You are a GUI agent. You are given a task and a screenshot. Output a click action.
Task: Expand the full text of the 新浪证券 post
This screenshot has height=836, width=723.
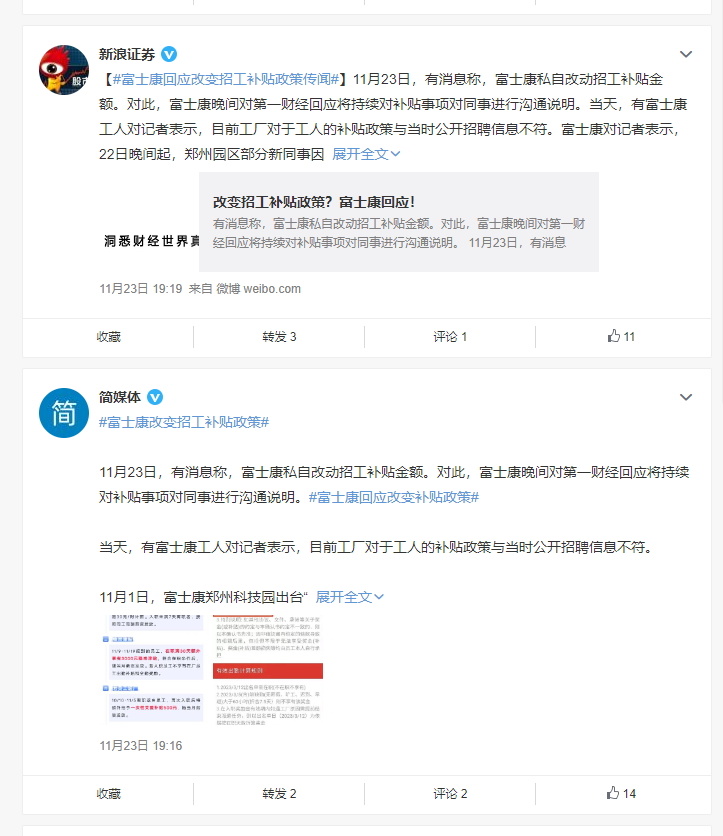pos(366,154)
